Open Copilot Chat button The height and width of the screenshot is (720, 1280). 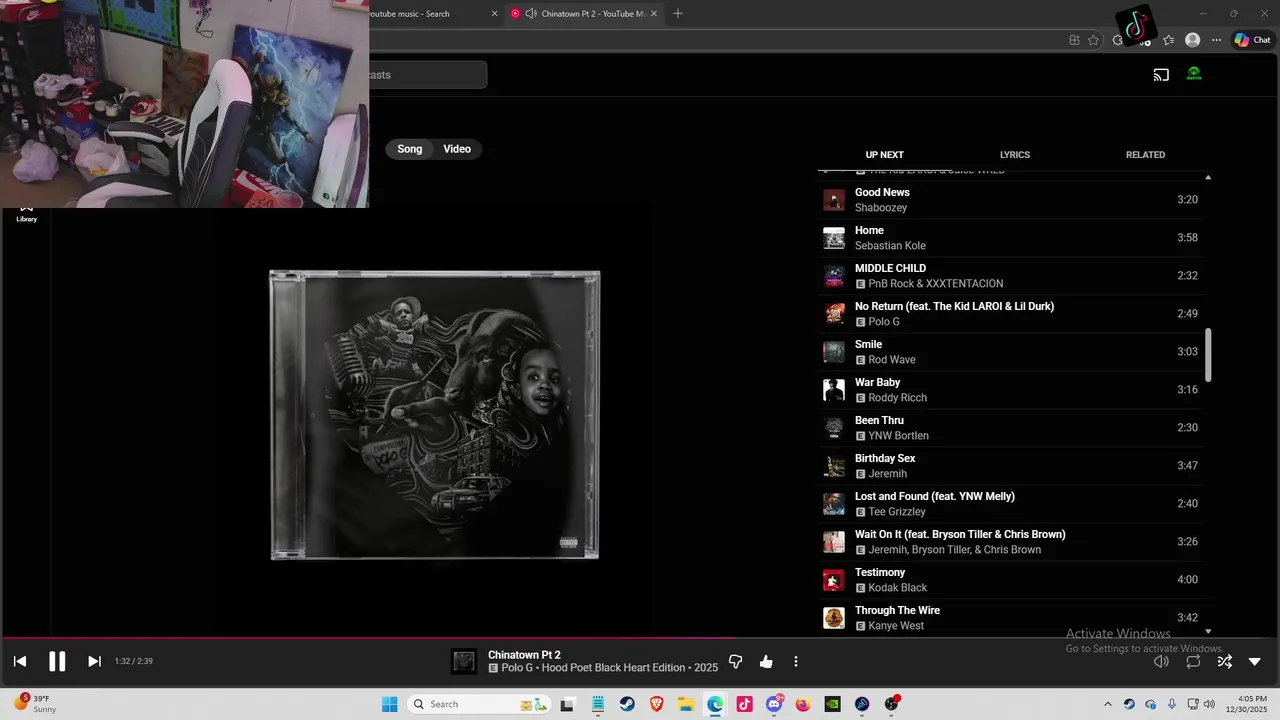pos(1252,40)
